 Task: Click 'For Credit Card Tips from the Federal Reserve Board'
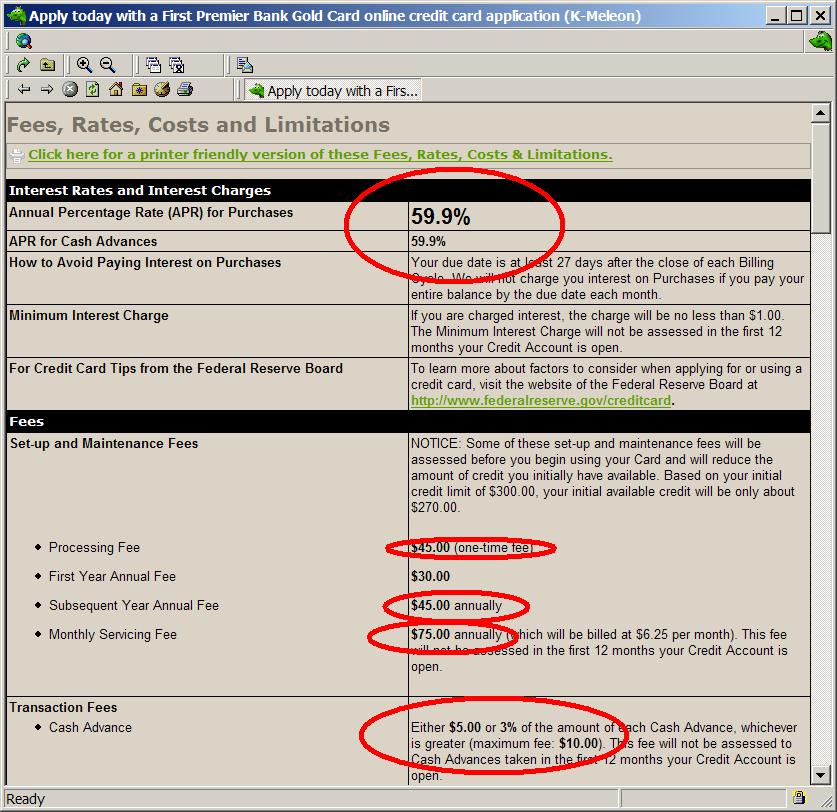[176, 368]
